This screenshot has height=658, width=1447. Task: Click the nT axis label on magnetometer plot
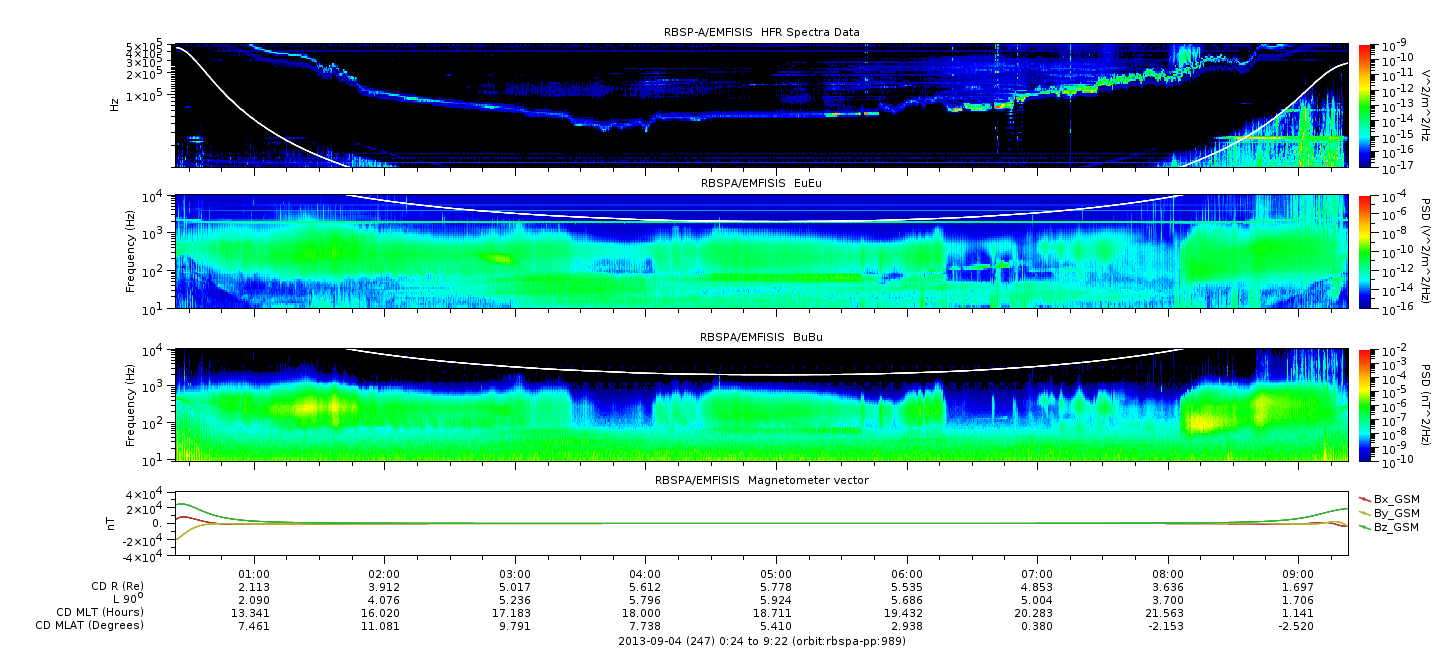(x=114, y=523)
